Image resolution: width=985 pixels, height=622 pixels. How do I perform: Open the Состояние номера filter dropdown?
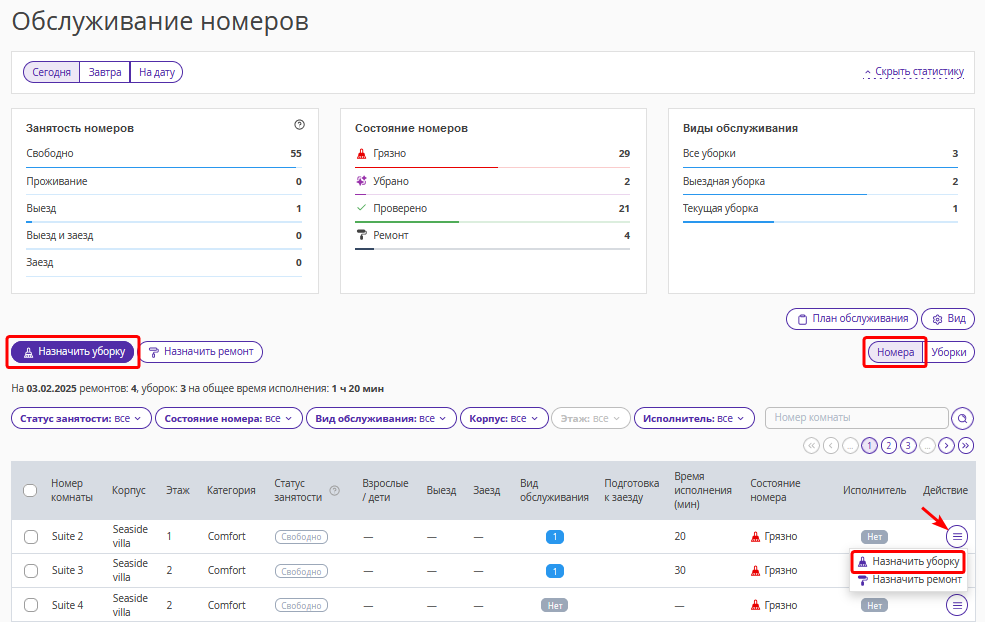(228, 418)
